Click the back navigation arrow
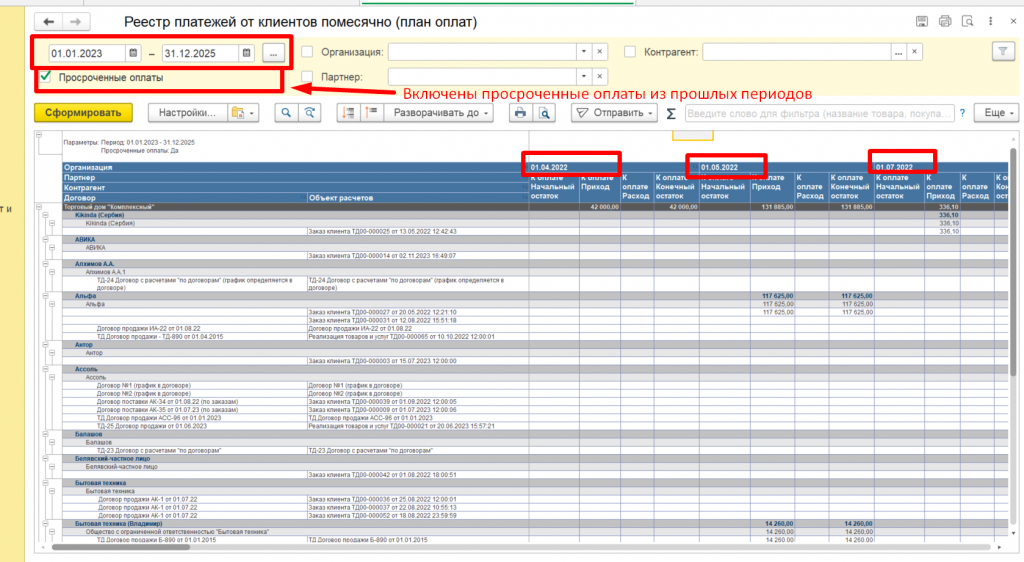The height and width of the screenshot is (562, 1024). (x=48, y=22)
